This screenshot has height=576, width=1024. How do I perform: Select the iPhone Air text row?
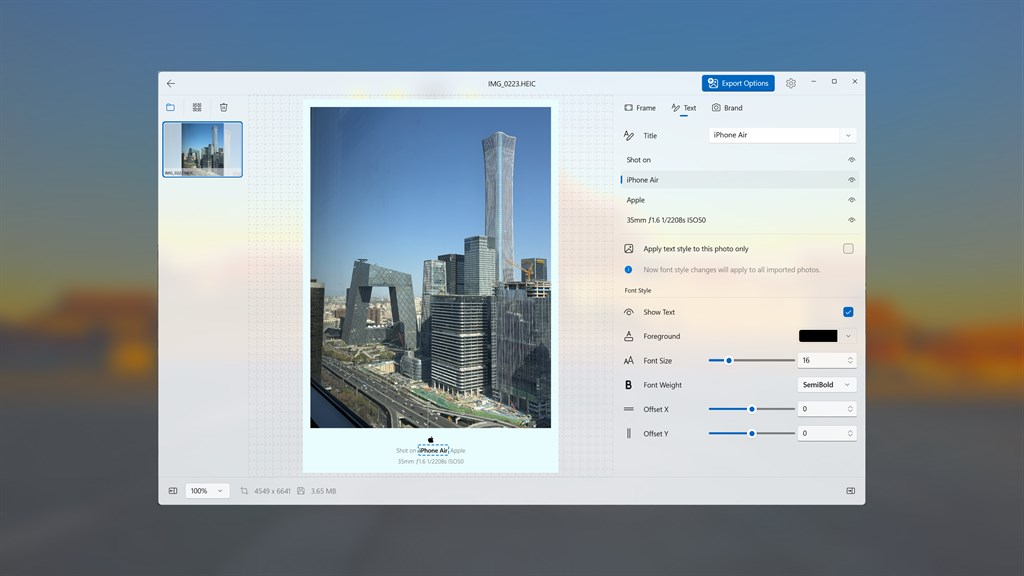[x=739, y=180]
